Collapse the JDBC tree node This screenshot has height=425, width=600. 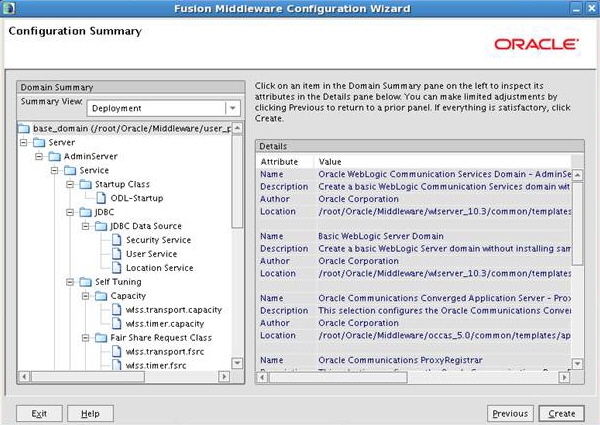coord(69,212)
